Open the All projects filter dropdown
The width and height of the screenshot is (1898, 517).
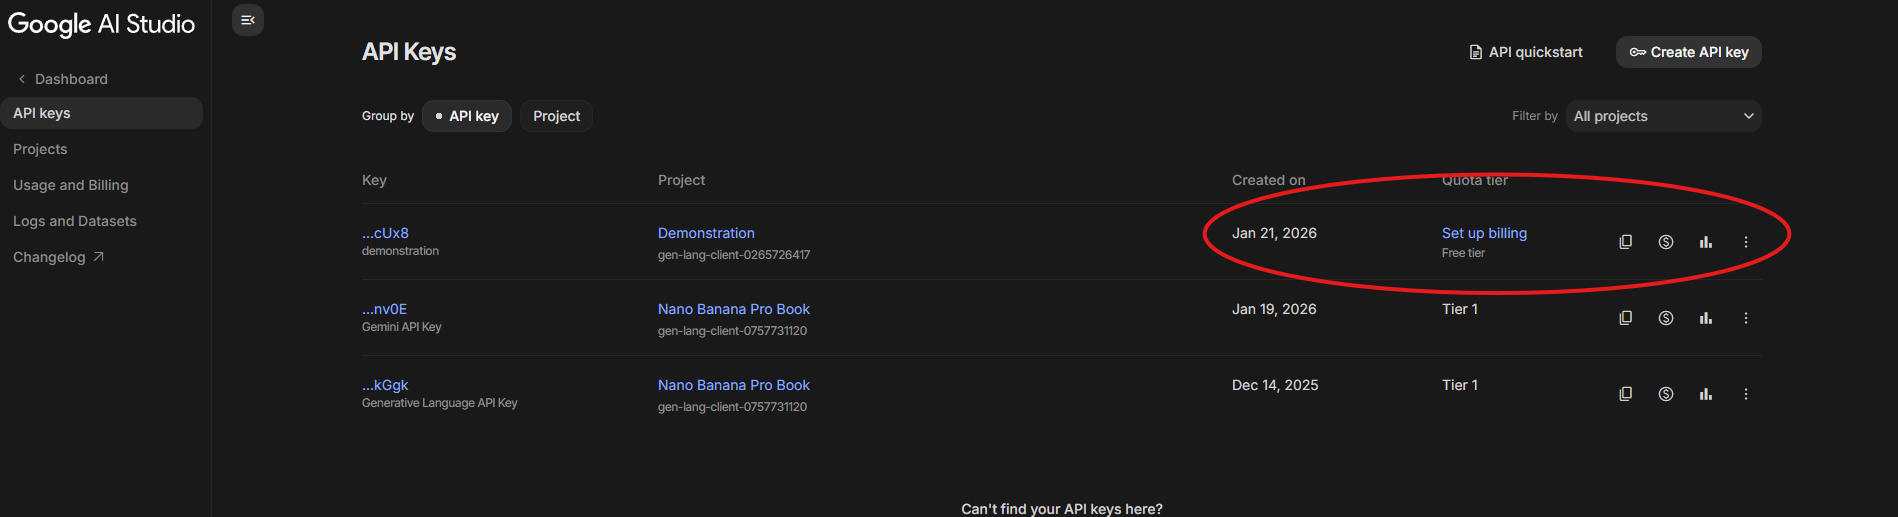pos(1663,116)
